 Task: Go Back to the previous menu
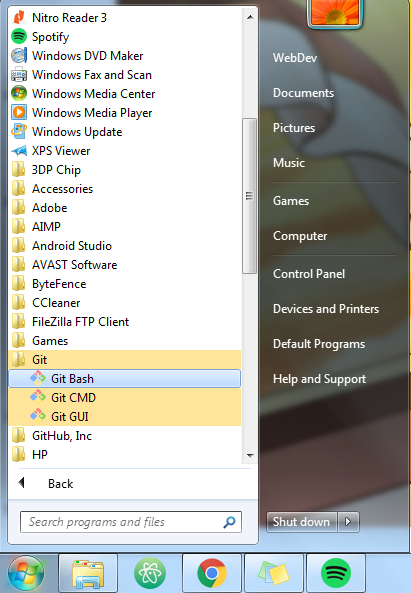click(60, 483)
